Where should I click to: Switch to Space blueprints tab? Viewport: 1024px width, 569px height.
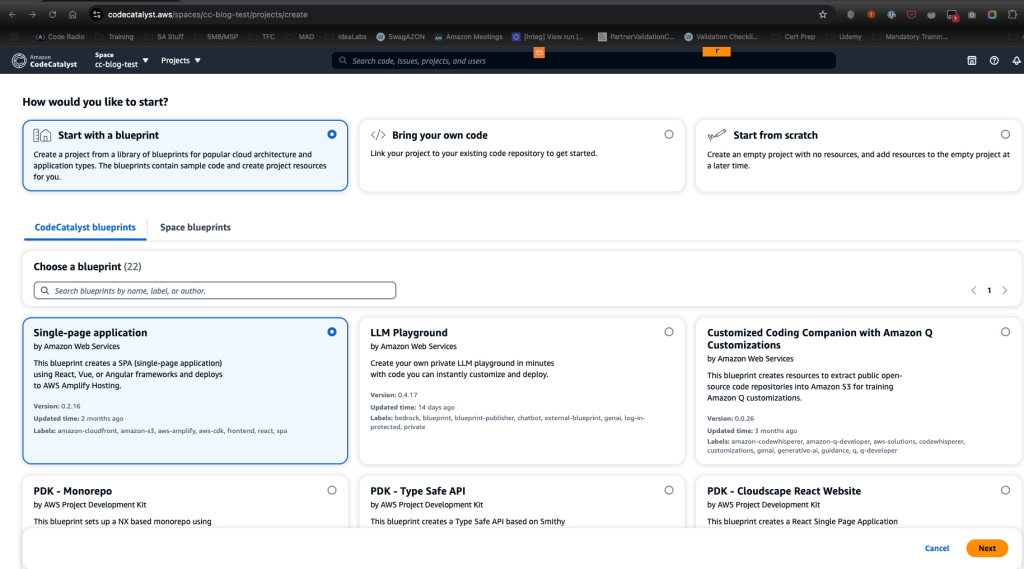(195, 227)
